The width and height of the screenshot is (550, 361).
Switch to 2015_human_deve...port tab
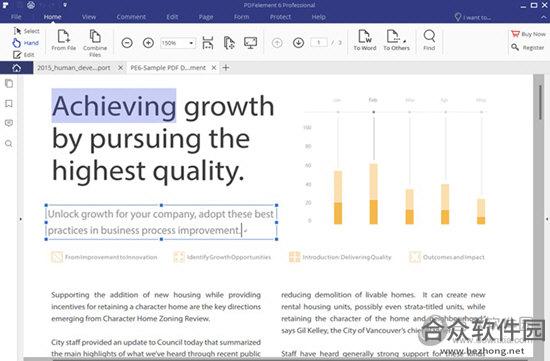click(74, 68)
